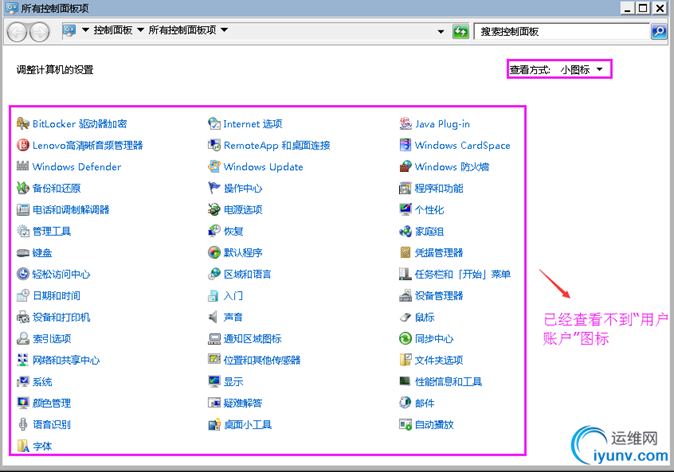Click the Java Plug-in icon
The image size is (674, 472).
click(405, 124)
